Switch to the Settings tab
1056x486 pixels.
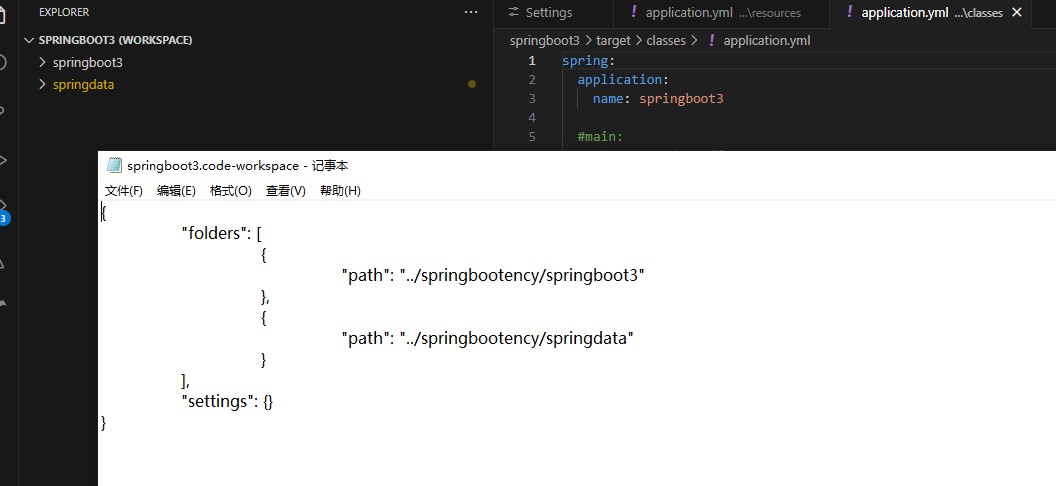(x=548, y=12)
